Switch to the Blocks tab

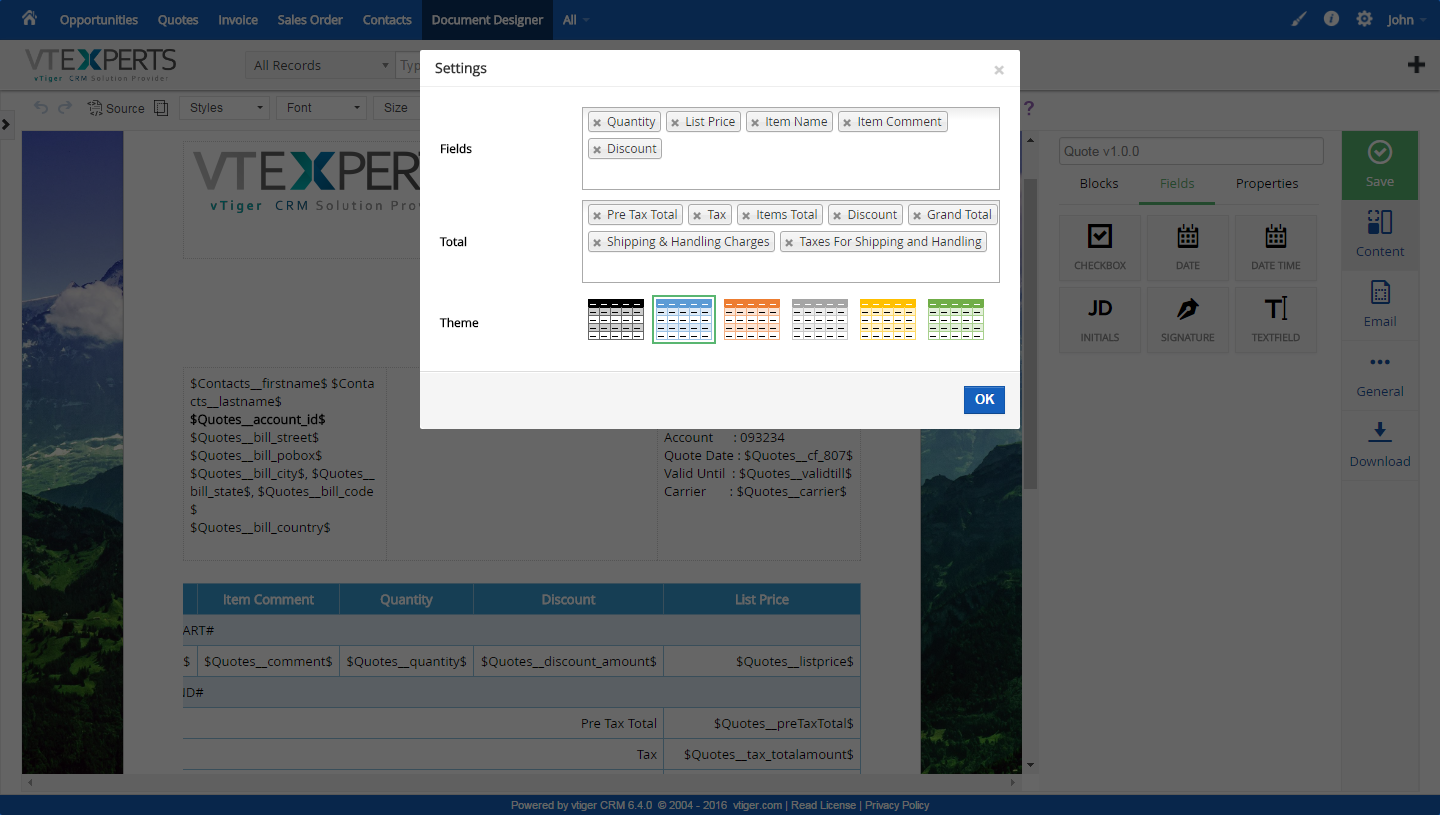click(1099, 184)
